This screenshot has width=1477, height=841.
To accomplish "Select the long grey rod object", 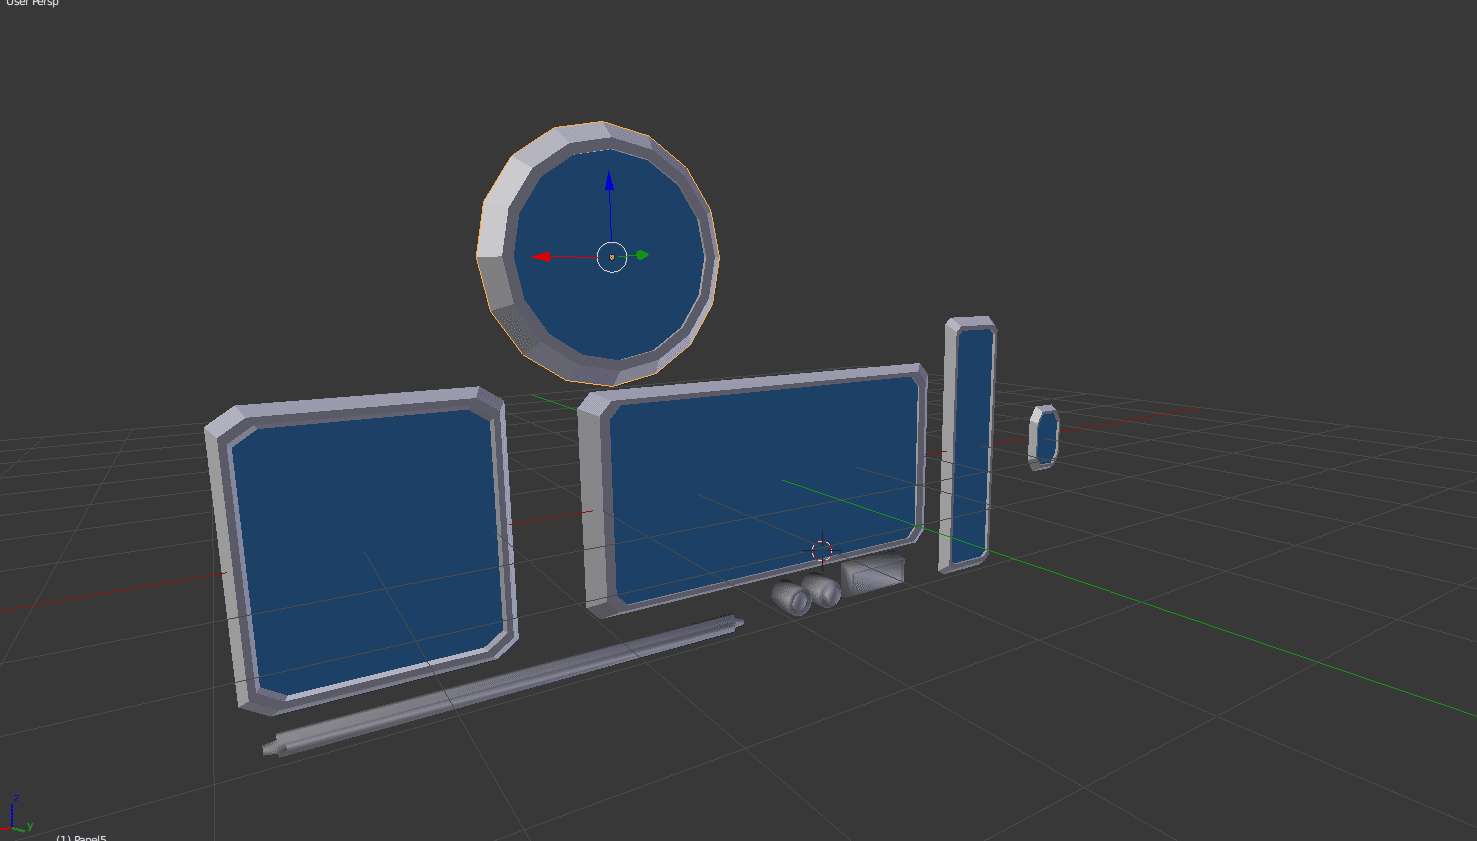I will pyautogui.click(x=503, y=685).
